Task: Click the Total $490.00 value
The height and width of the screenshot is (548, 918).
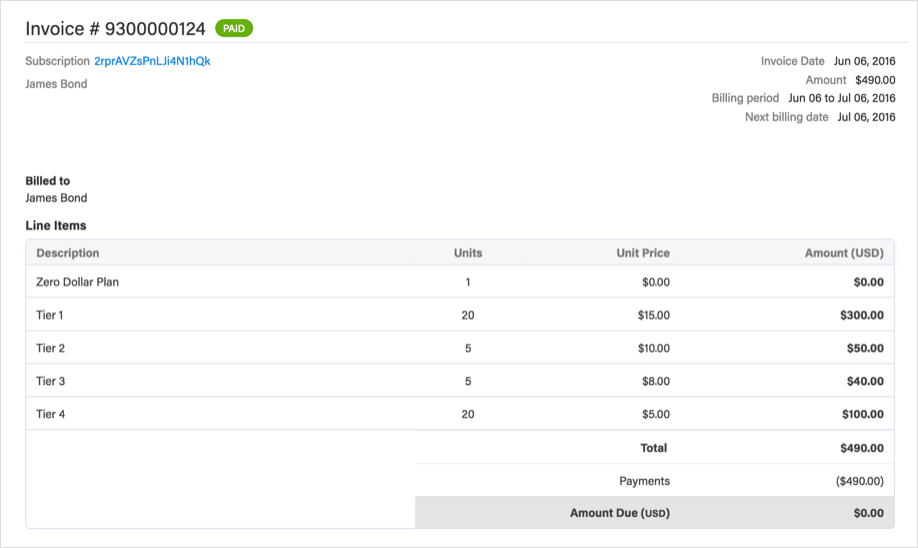Action: 861,448
